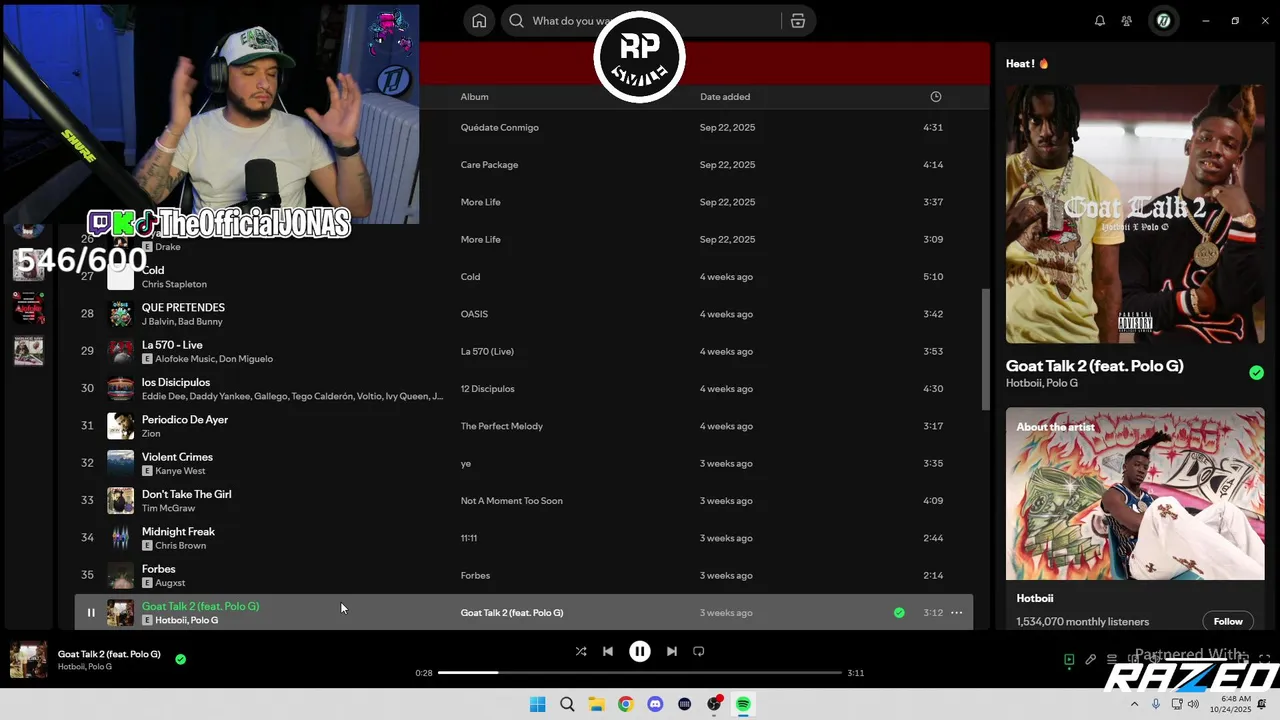Toggle saved checkmark beside bottom-bar track title
The height and width of the screenshot is (720, 1280).
point(180,659)
